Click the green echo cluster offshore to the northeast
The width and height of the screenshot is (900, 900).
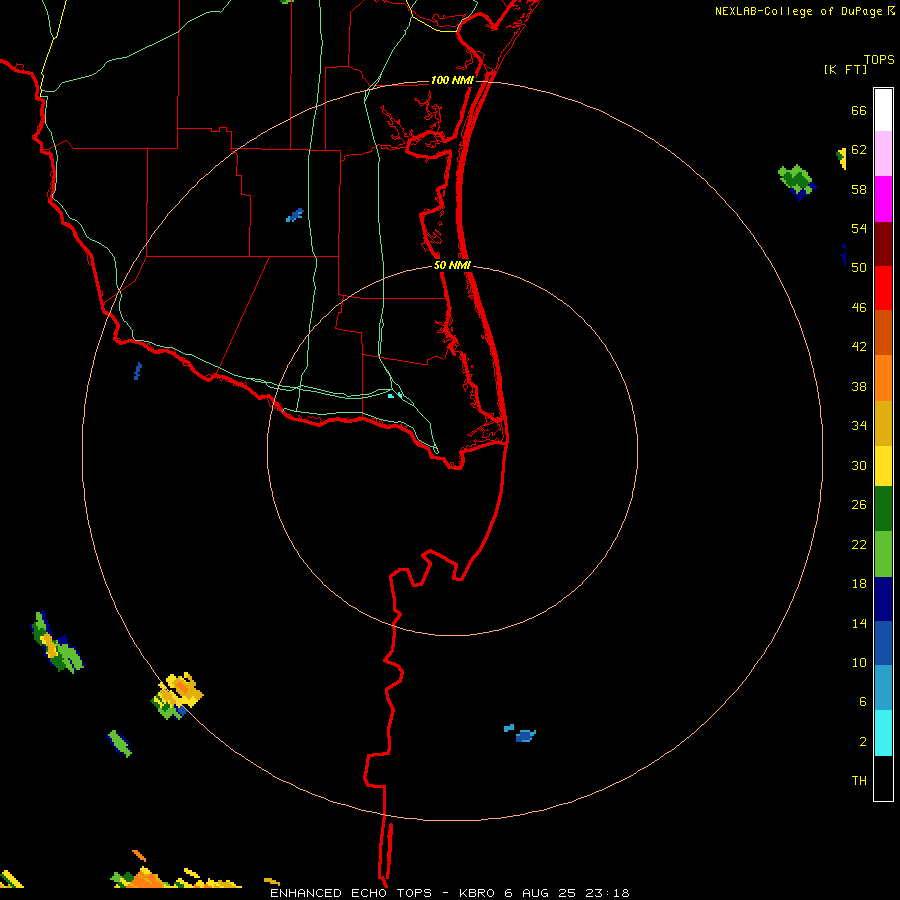click(797, 181)
